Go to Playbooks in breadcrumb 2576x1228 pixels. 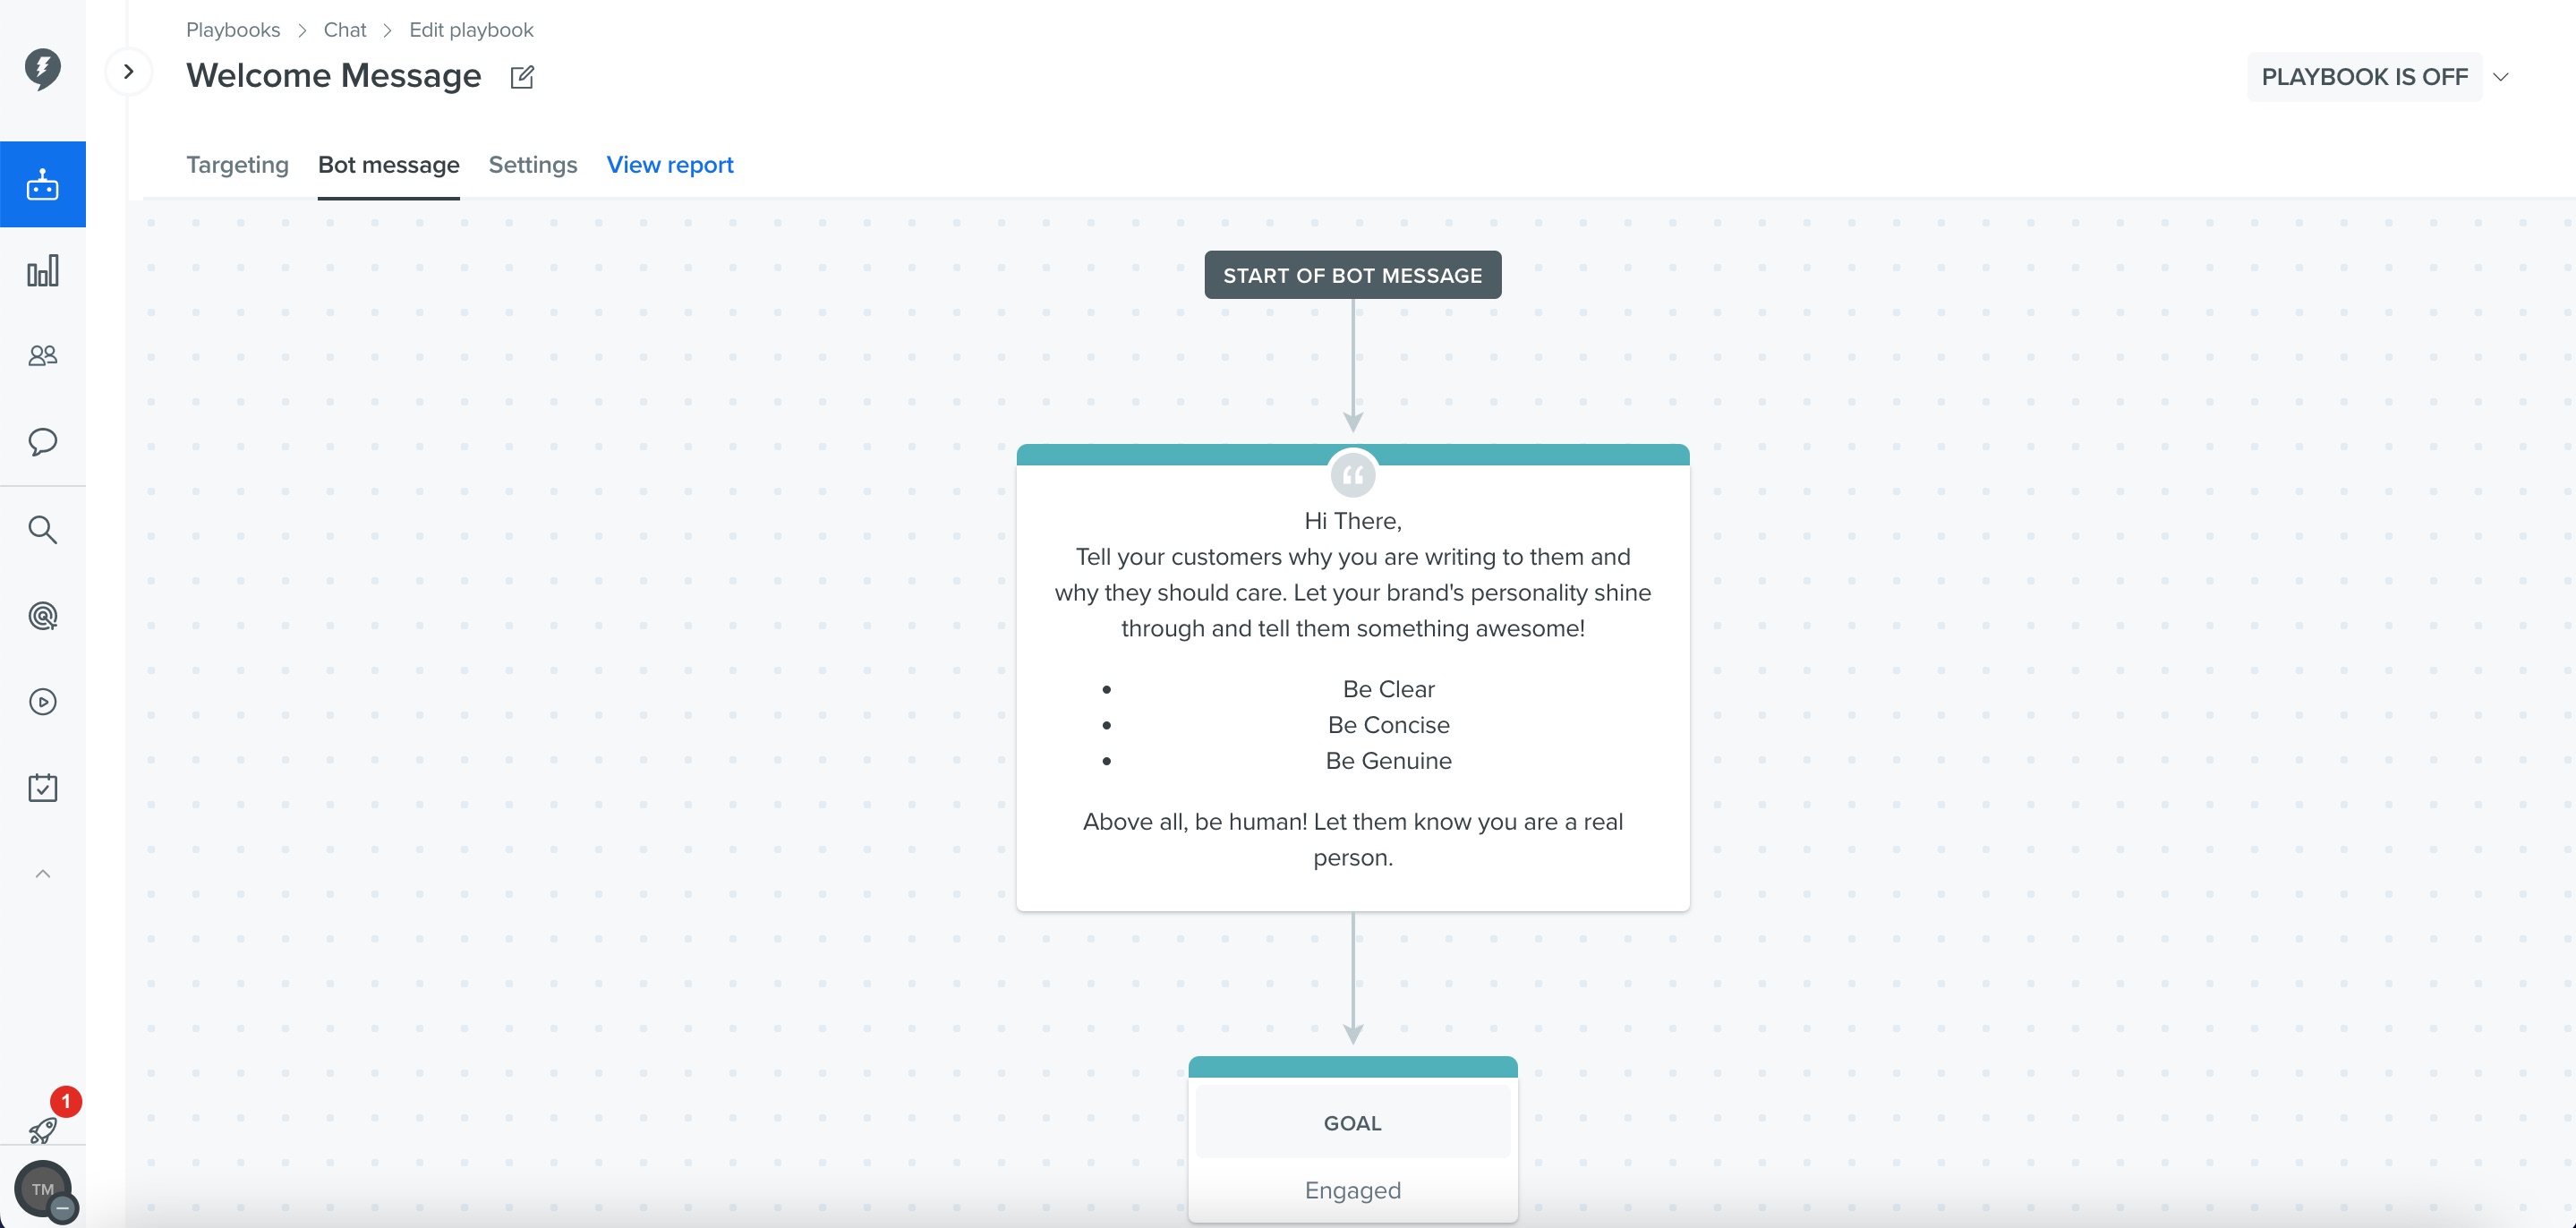tap(233, 30)
